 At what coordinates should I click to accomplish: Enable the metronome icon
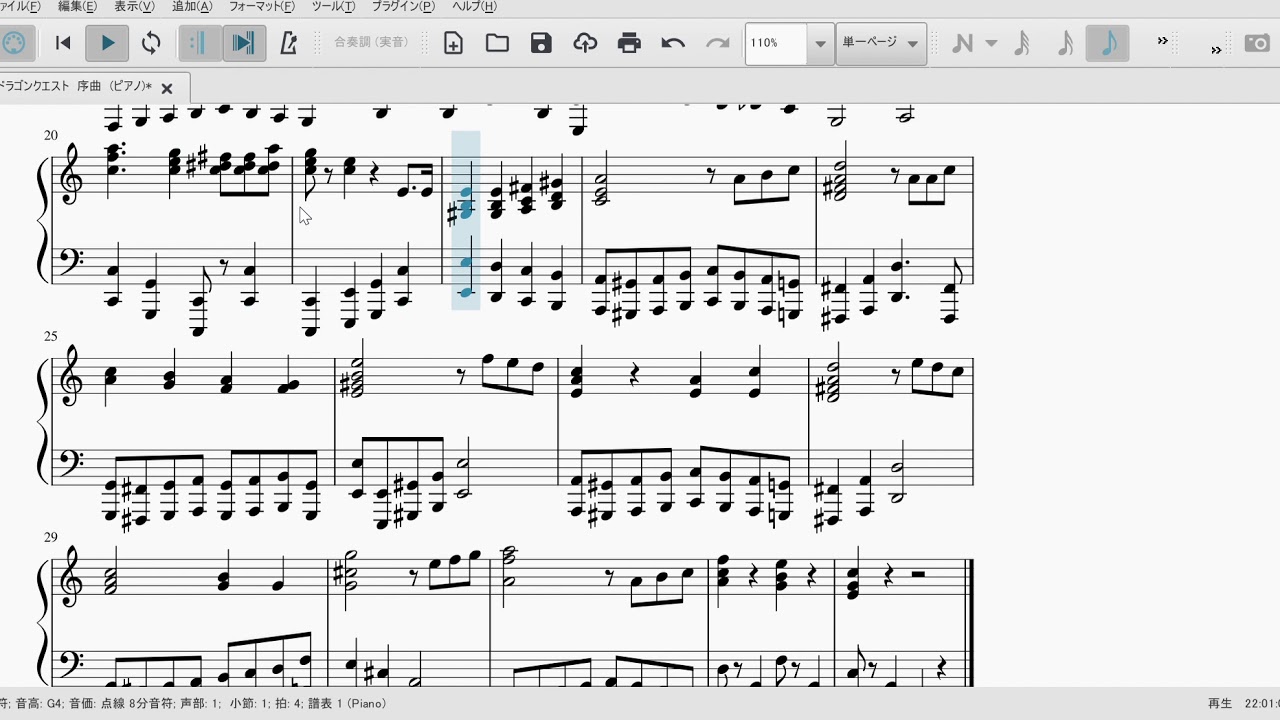point(288,43)
